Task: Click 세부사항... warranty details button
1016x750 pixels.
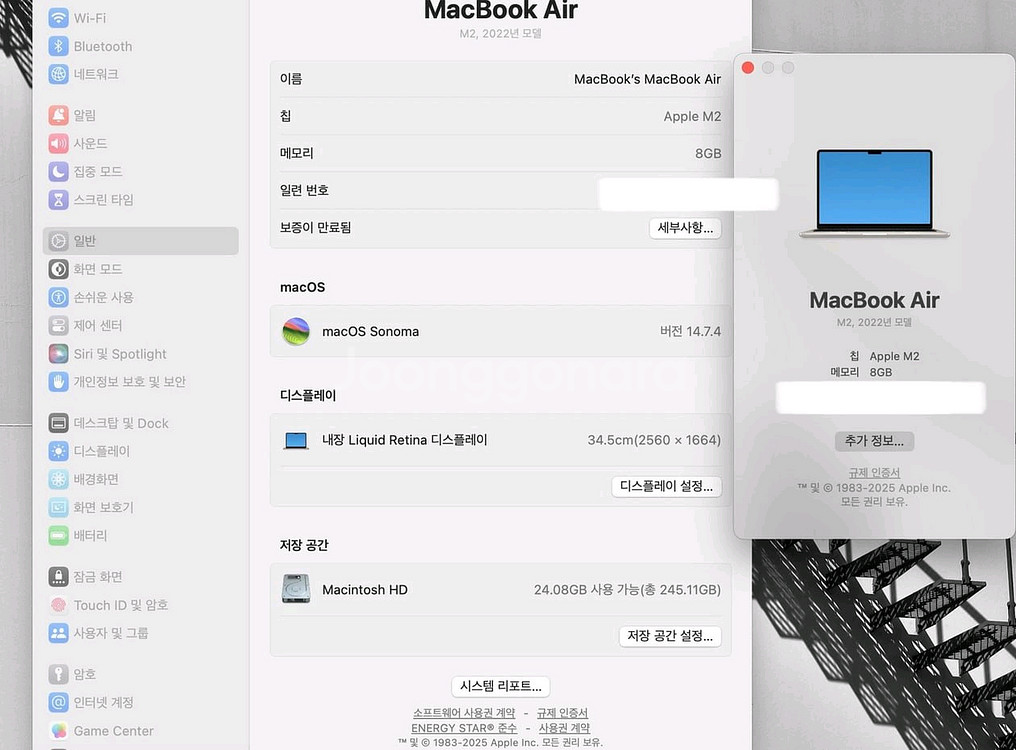Action: (685, 228)
